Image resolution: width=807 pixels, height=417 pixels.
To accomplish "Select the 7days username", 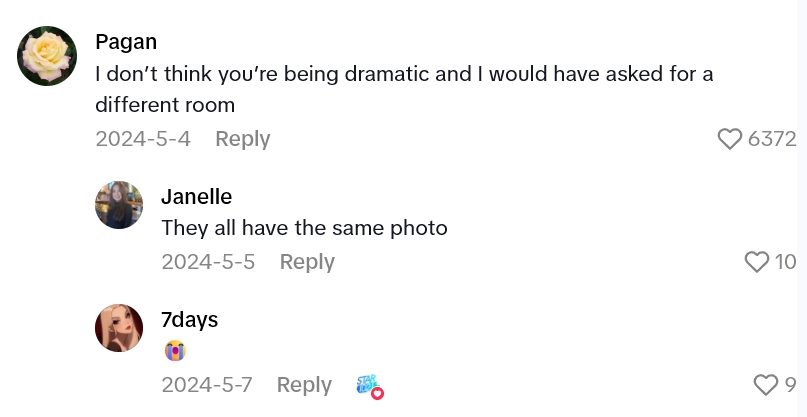I will click(x=189, y=319).
